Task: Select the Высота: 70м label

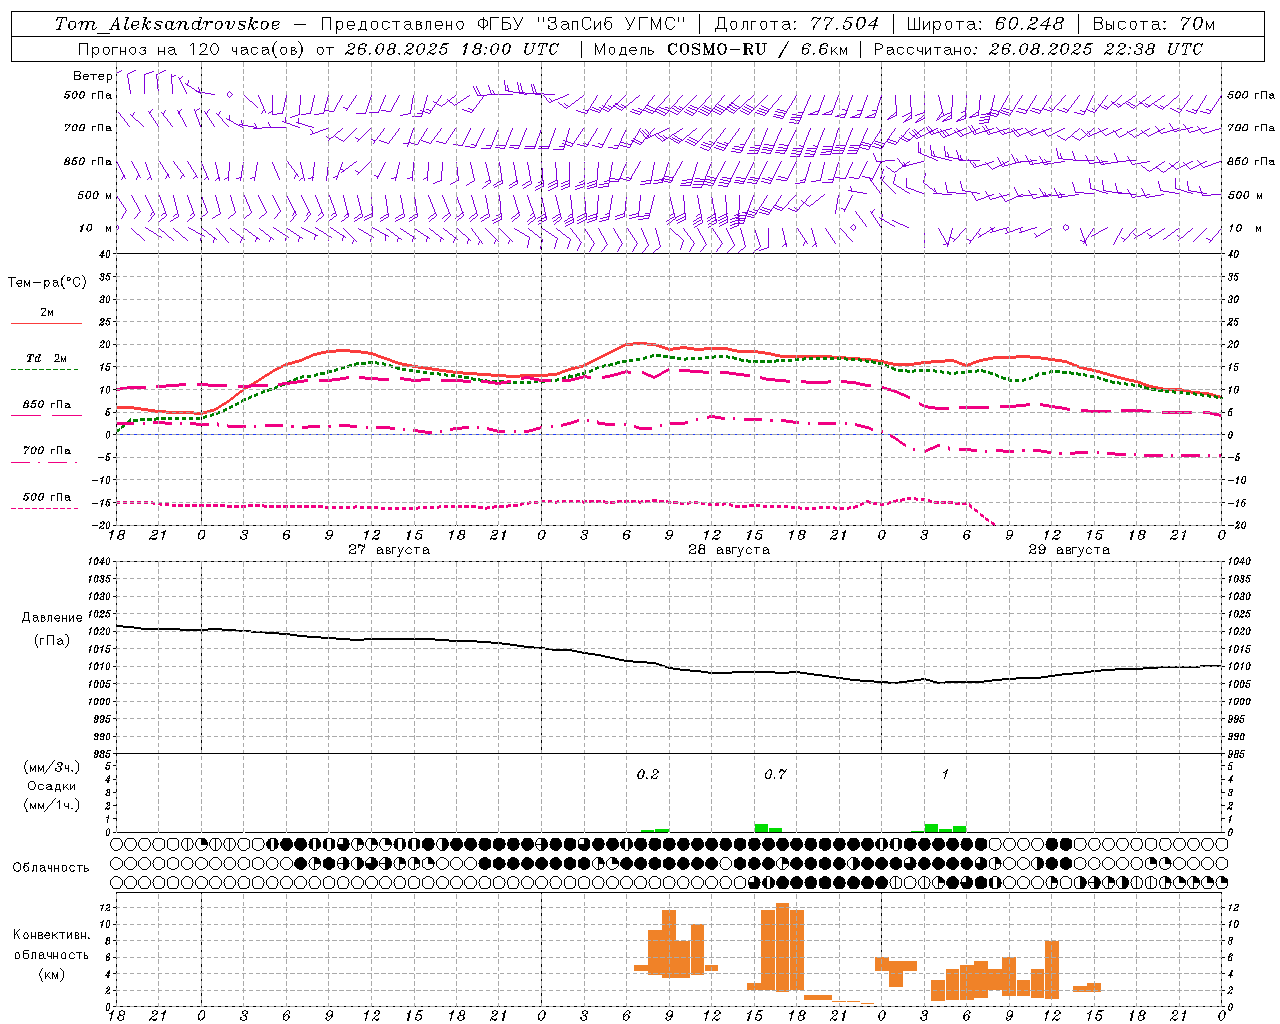Action: click(x=1154, y=24)
